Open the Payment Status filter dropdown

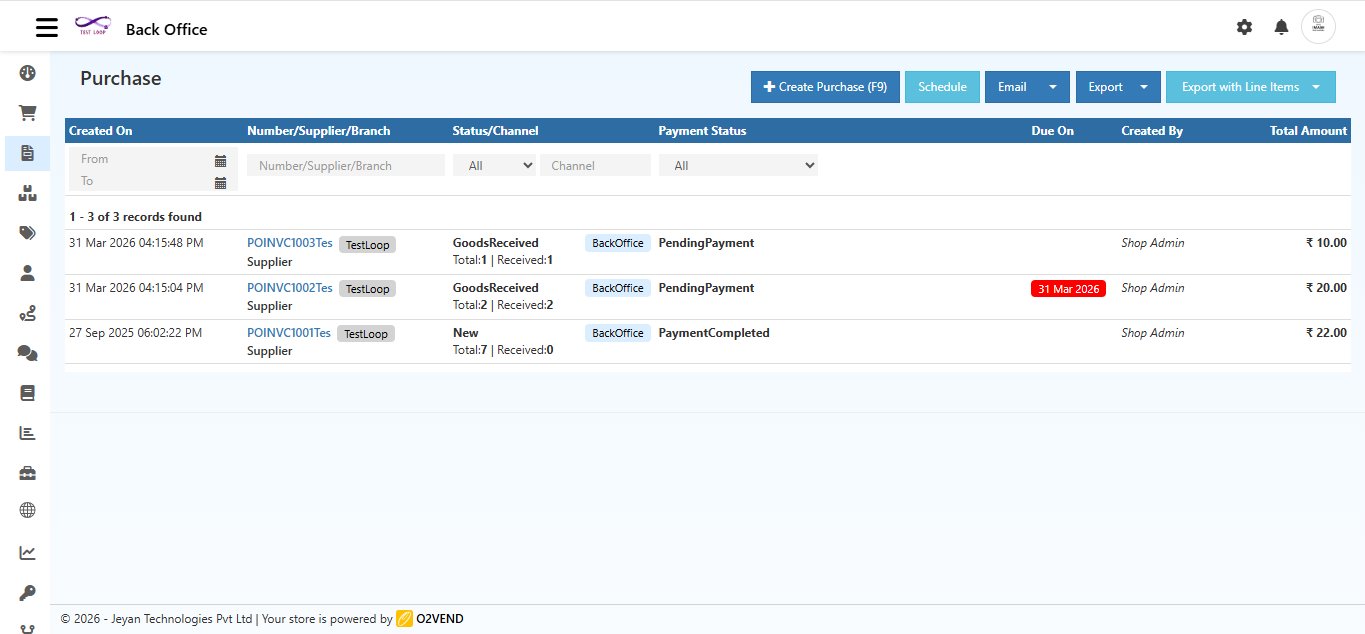738,164
